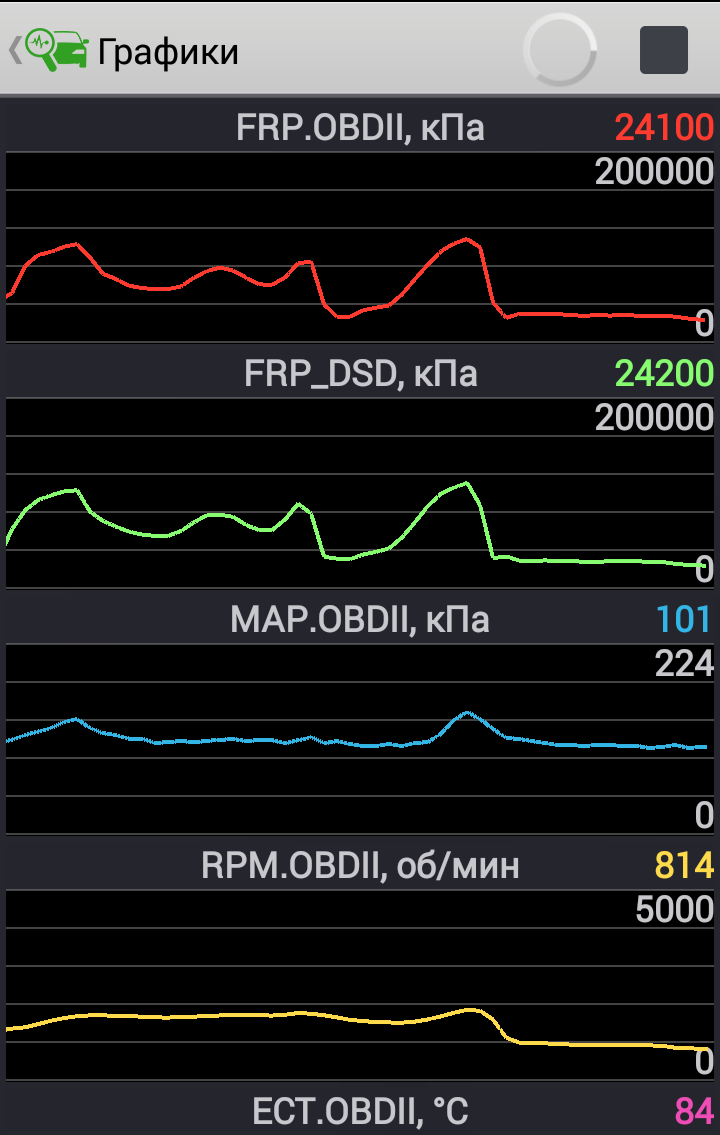The height and width of the screenshot is (1135, 720).
Task: Tap the 224 maximum scale label
Action: coord(684,664)
